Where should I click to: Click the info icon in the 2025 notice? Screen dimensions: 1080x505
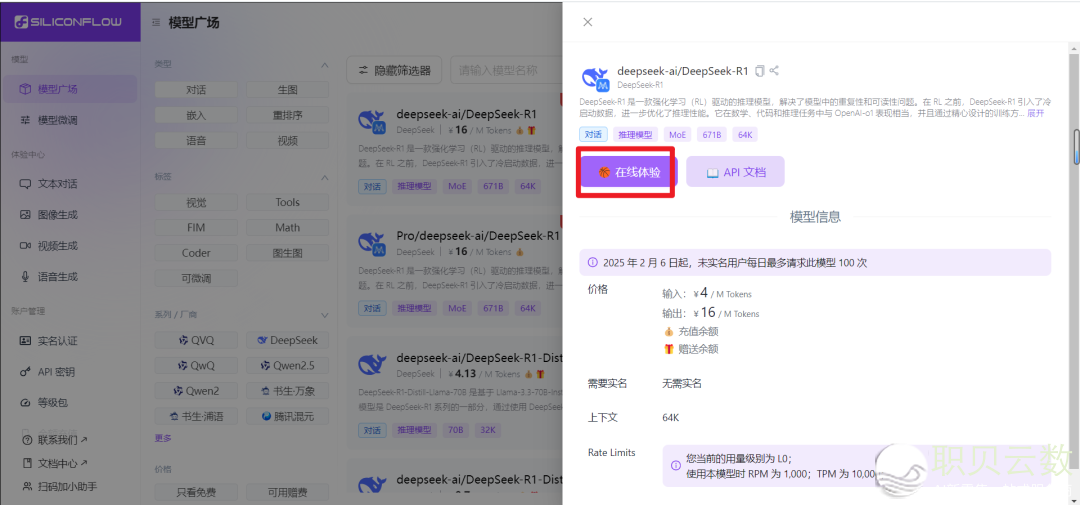coord(592,262)
